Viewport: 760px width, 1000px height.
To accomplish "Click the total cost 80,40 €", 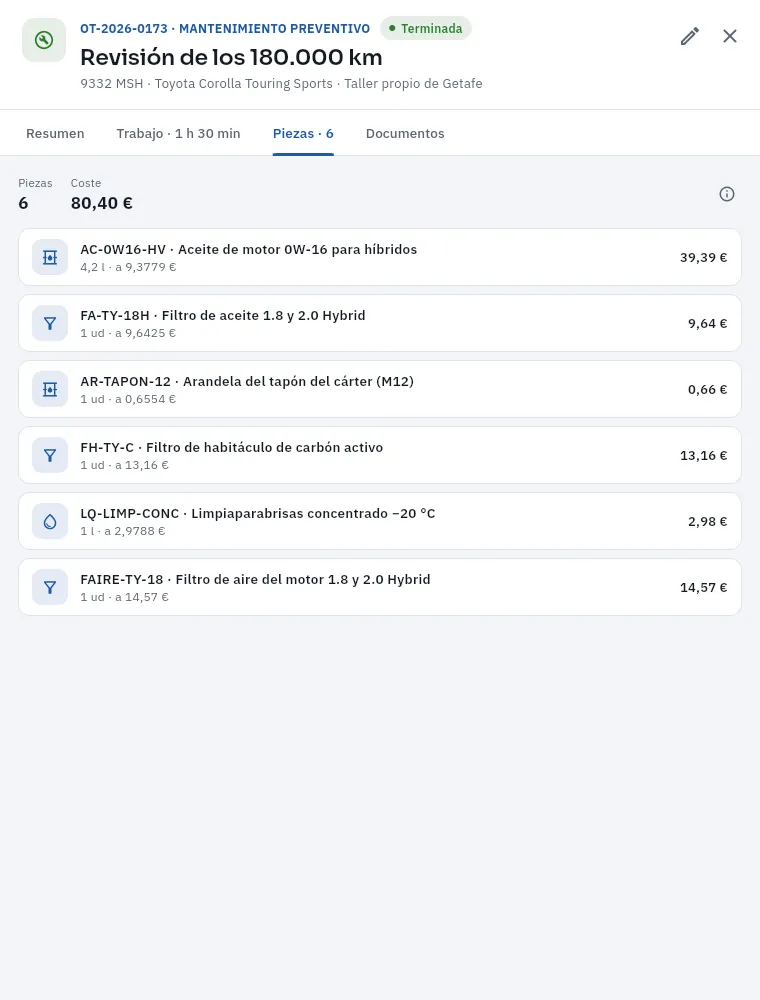I will point(101,203).
